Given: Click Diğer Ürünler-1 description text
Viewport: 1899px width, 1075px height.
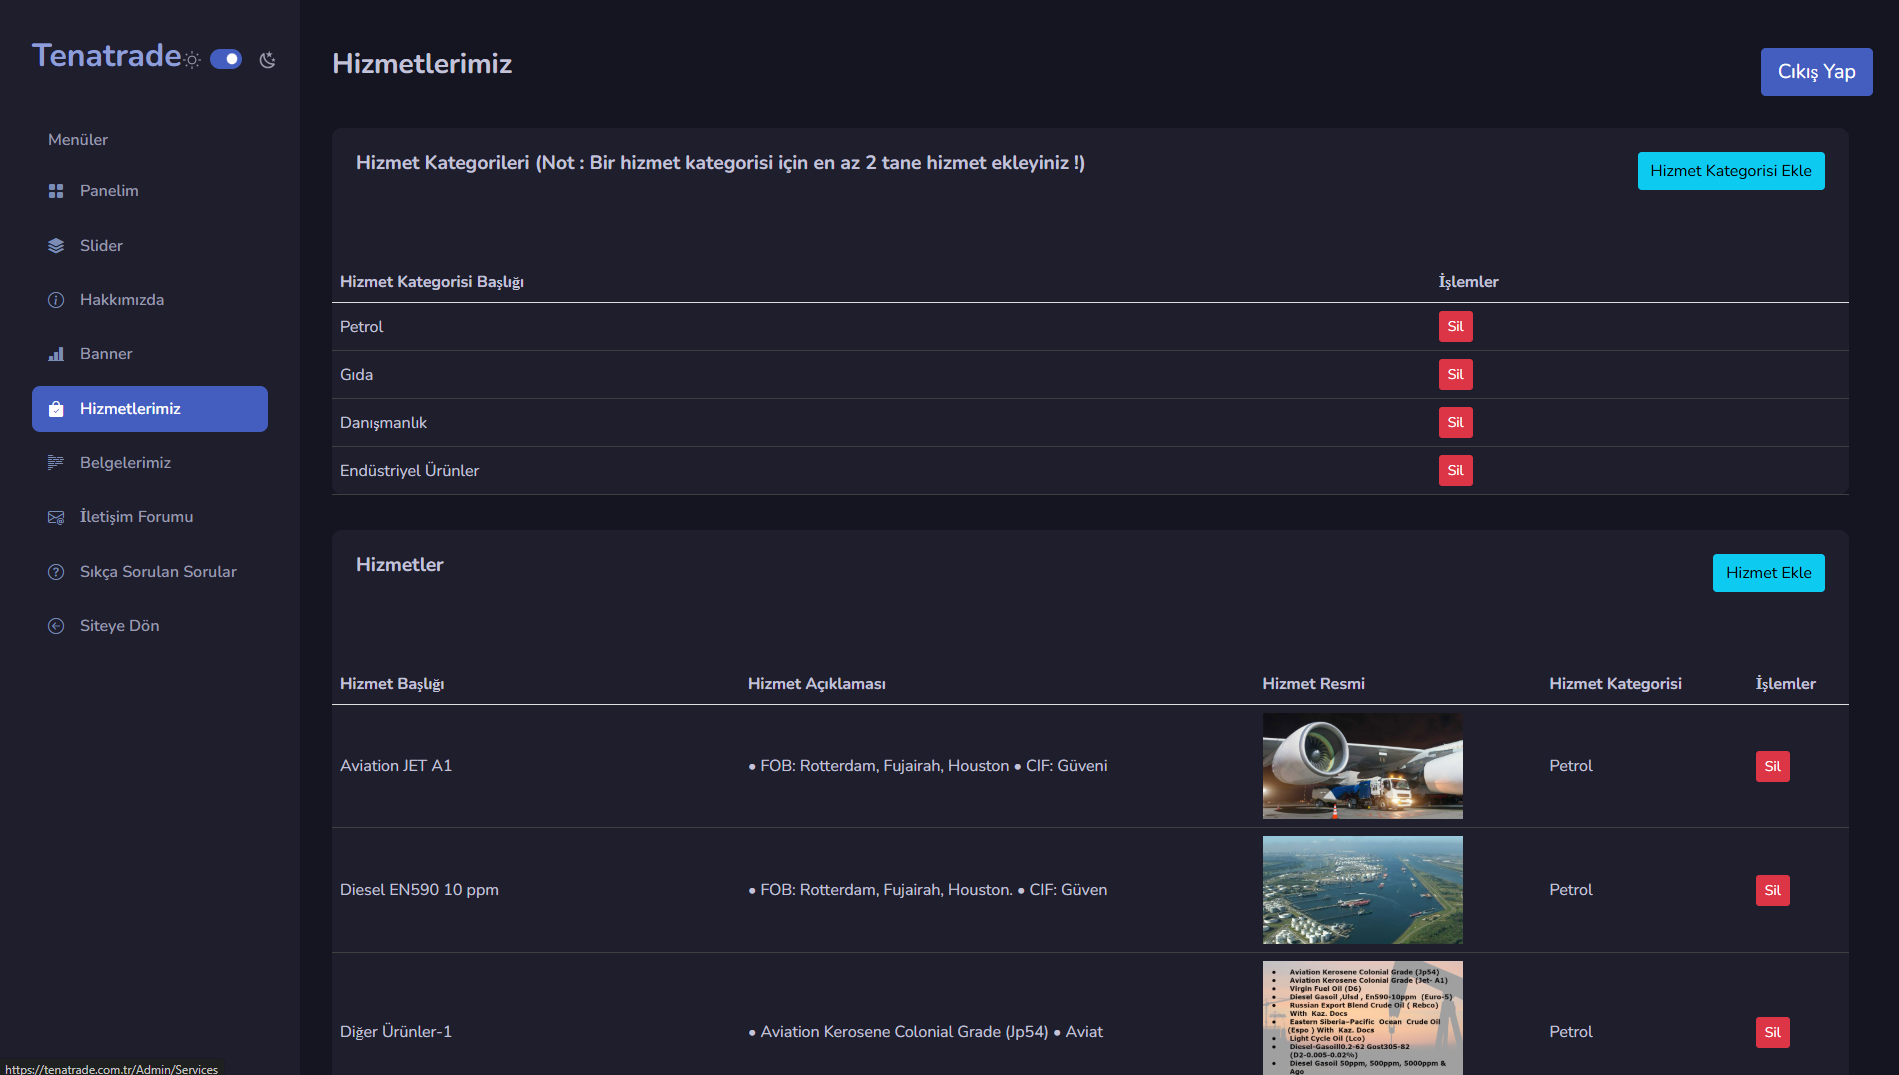Looking at the screenshot, I should click(x=926, y=1032).
